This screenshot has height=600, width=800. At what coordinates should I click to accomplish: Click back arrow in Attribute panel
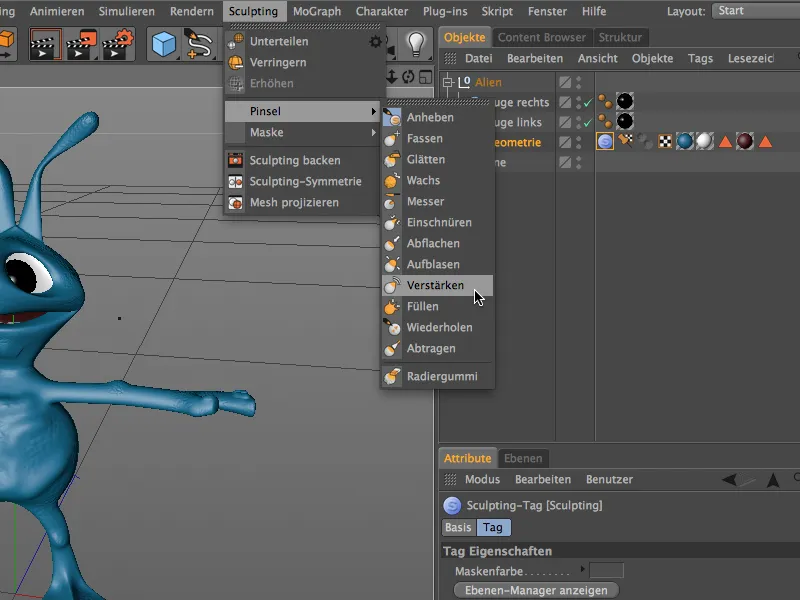(x=730, y=480)
